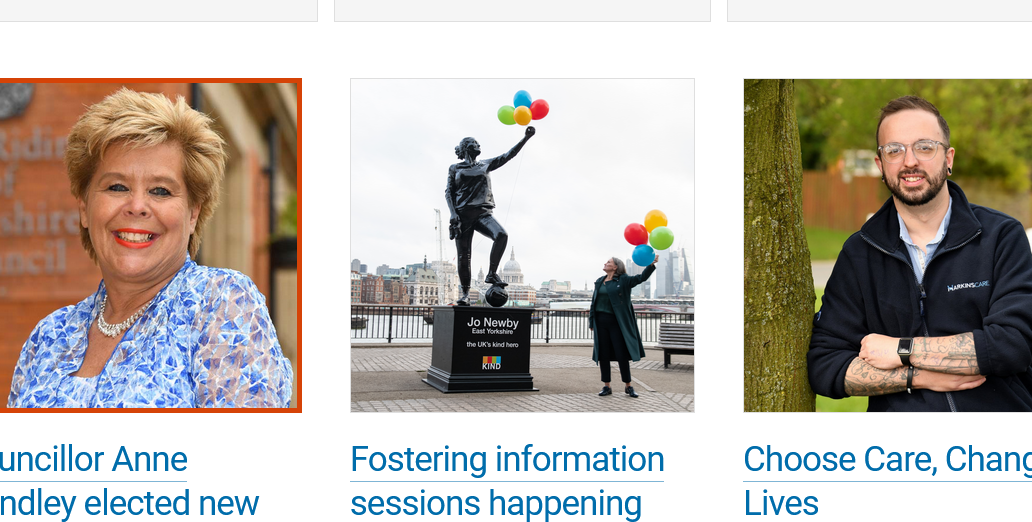Click the football under the statue's foot
Screen dimensions: 1032x522
click(496, 296)
